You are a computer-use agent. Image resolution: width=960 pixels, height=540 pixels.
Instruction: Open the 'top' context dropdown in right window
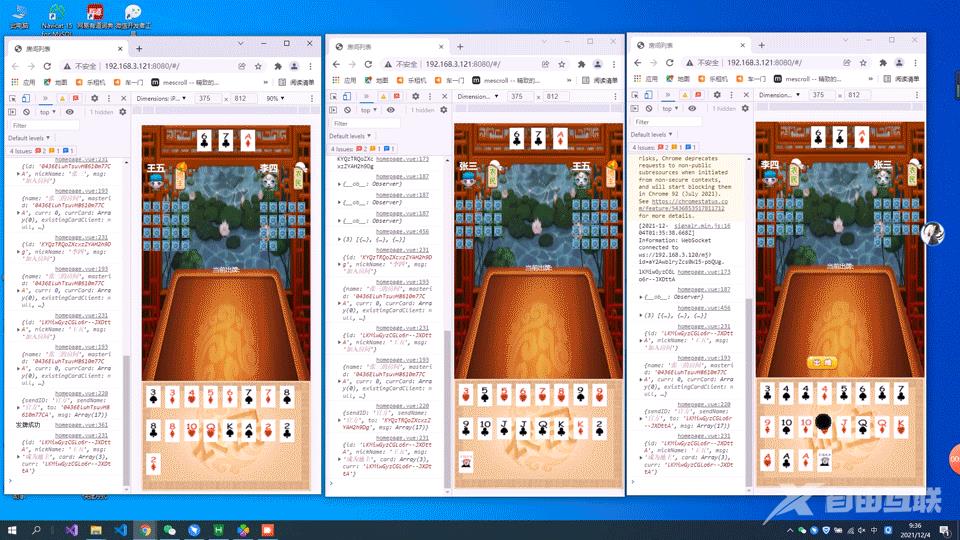click(x=670, y=108)
